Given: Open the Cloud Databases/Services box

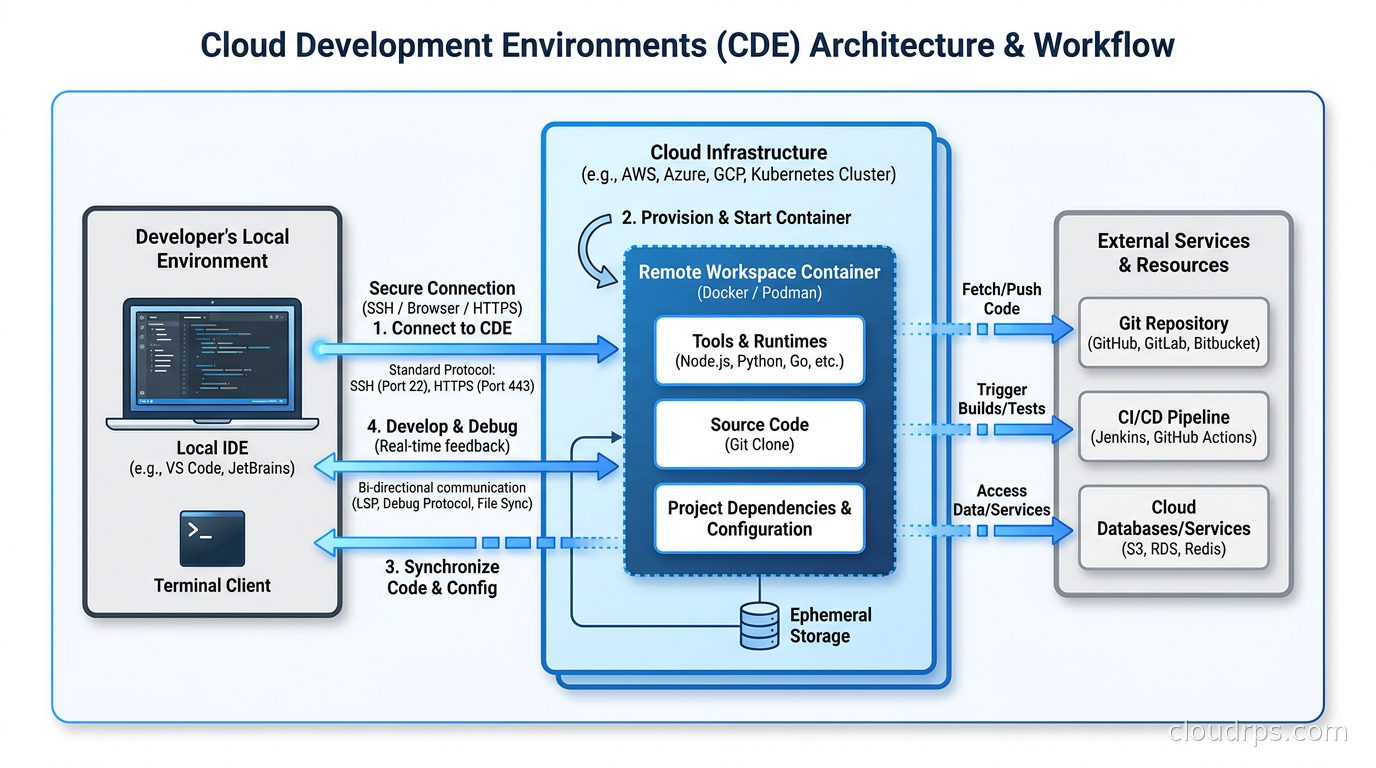Looking at the screenshot, I should coord(1173,527).
